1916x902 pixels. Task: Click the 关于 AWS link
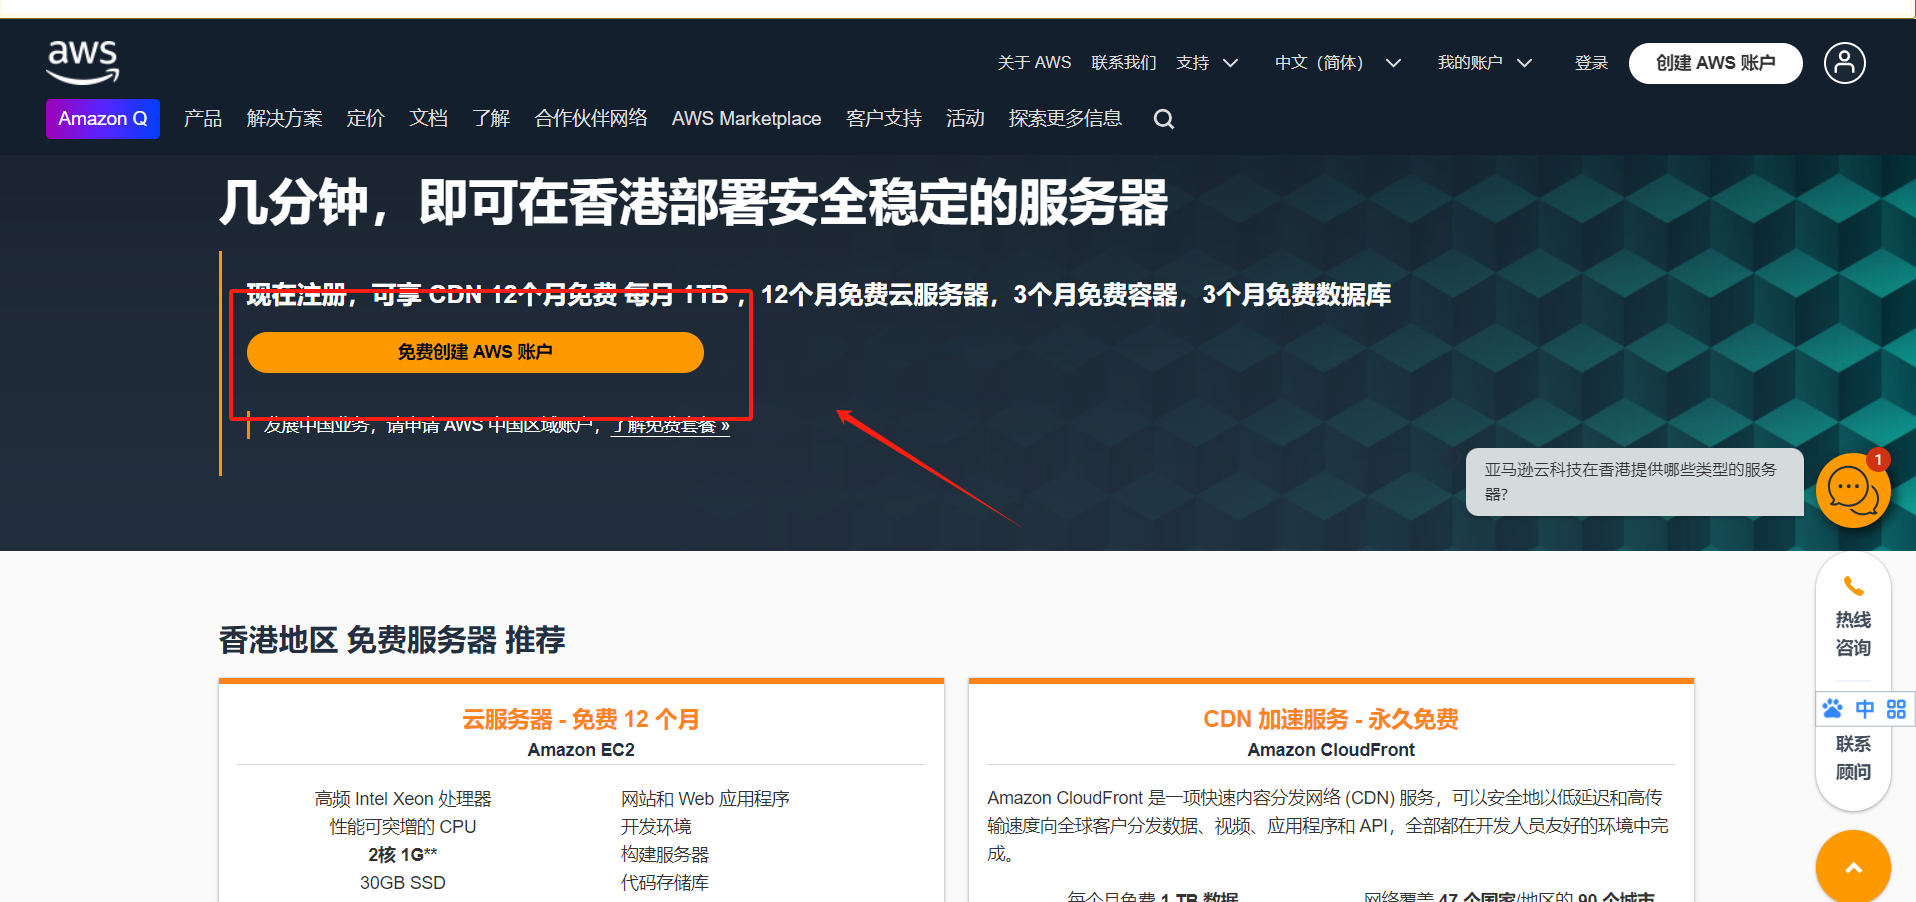coord(1034,63)
